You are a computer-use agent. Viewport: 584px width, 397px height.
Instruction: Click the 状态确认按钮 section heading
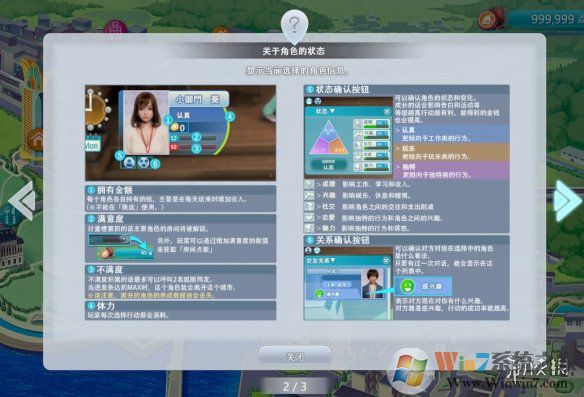(x=342, y=89)
